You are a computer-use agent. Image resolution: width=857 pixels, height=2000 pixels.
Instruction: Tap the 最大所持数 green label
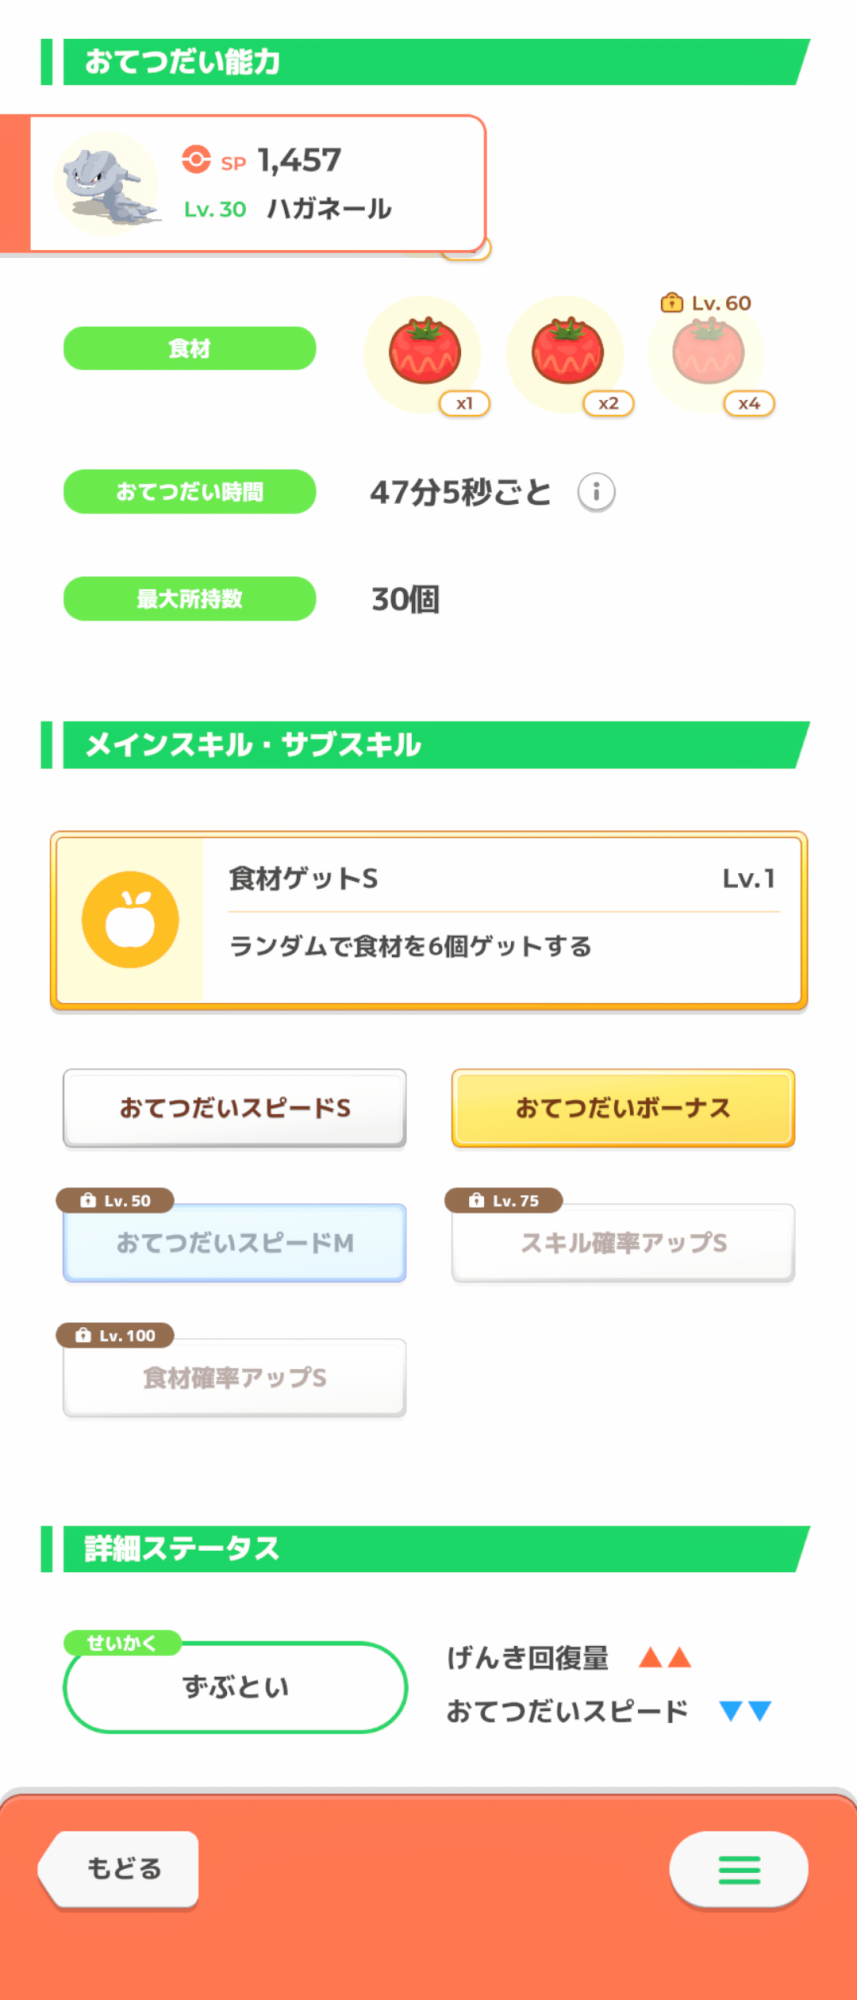point(189,599)
